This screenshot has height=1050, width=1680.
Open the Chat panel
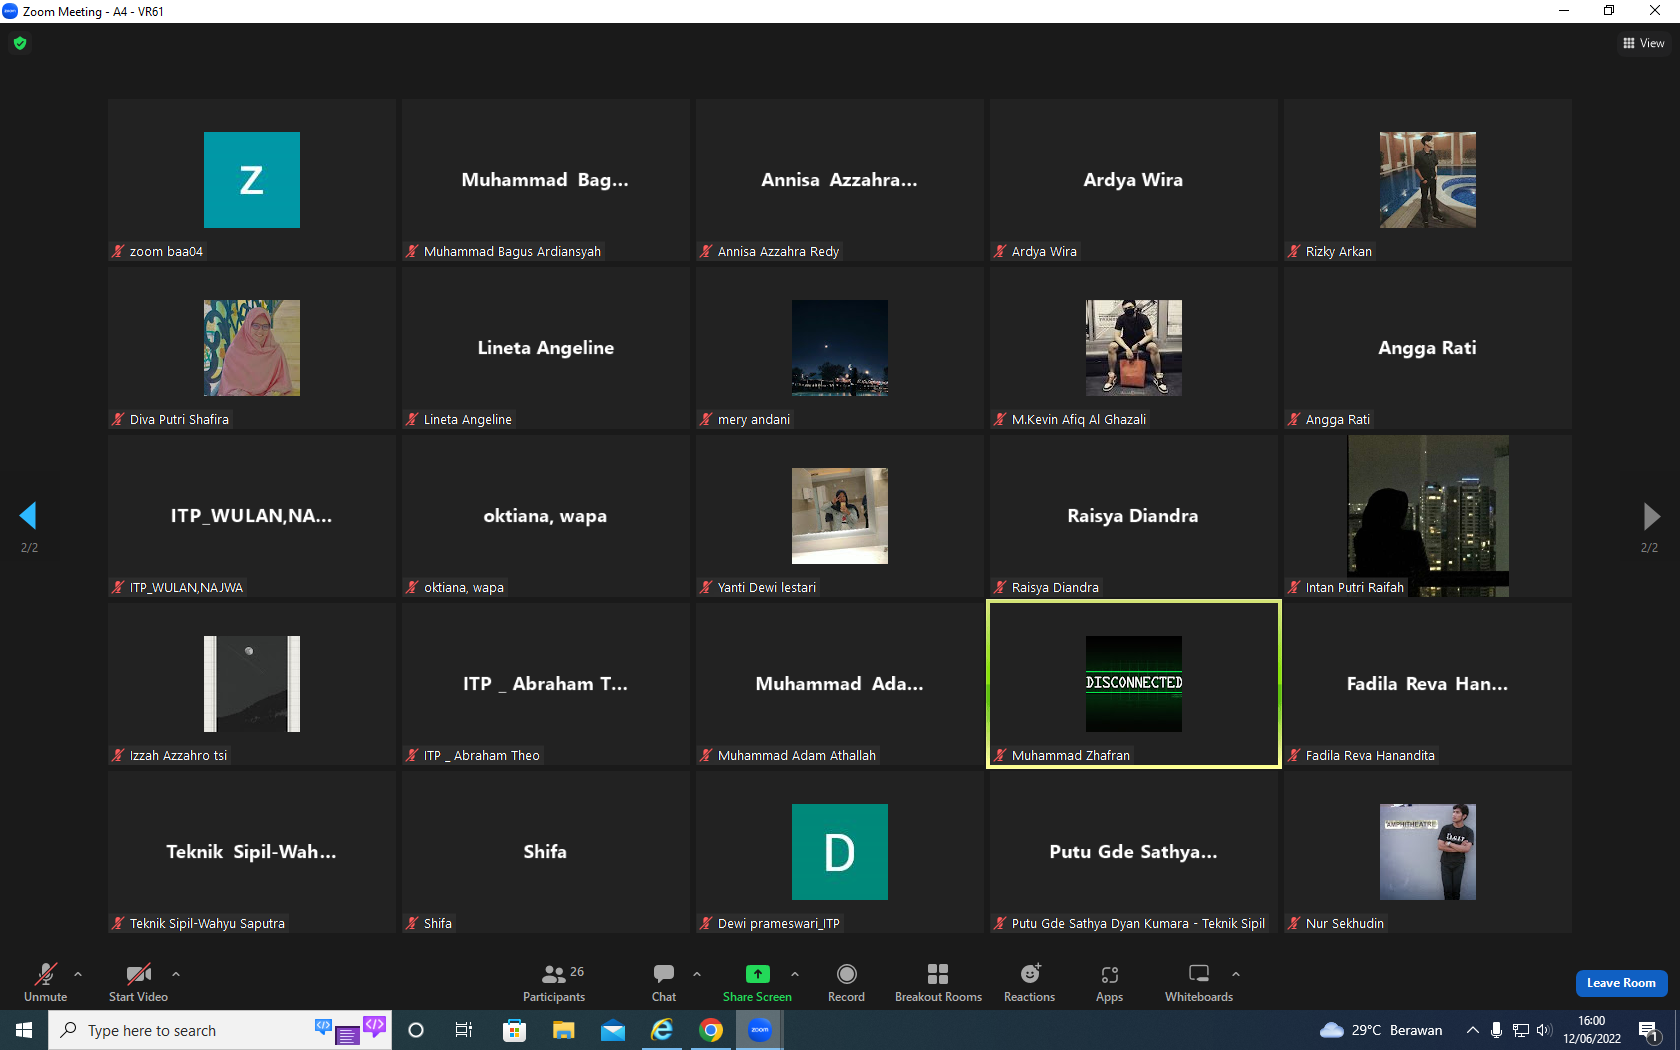tap(664, 983)
